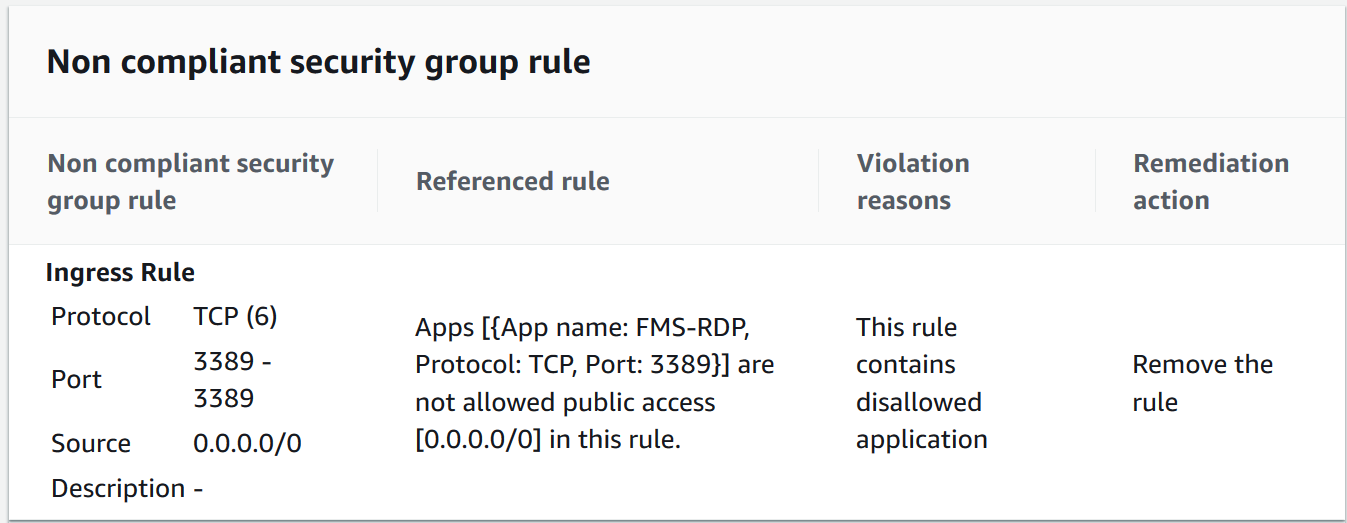The image size is (1347, 523).
Task: Click the panel title 'Non compliant security group rule'
Action: [x=318, y=62]
